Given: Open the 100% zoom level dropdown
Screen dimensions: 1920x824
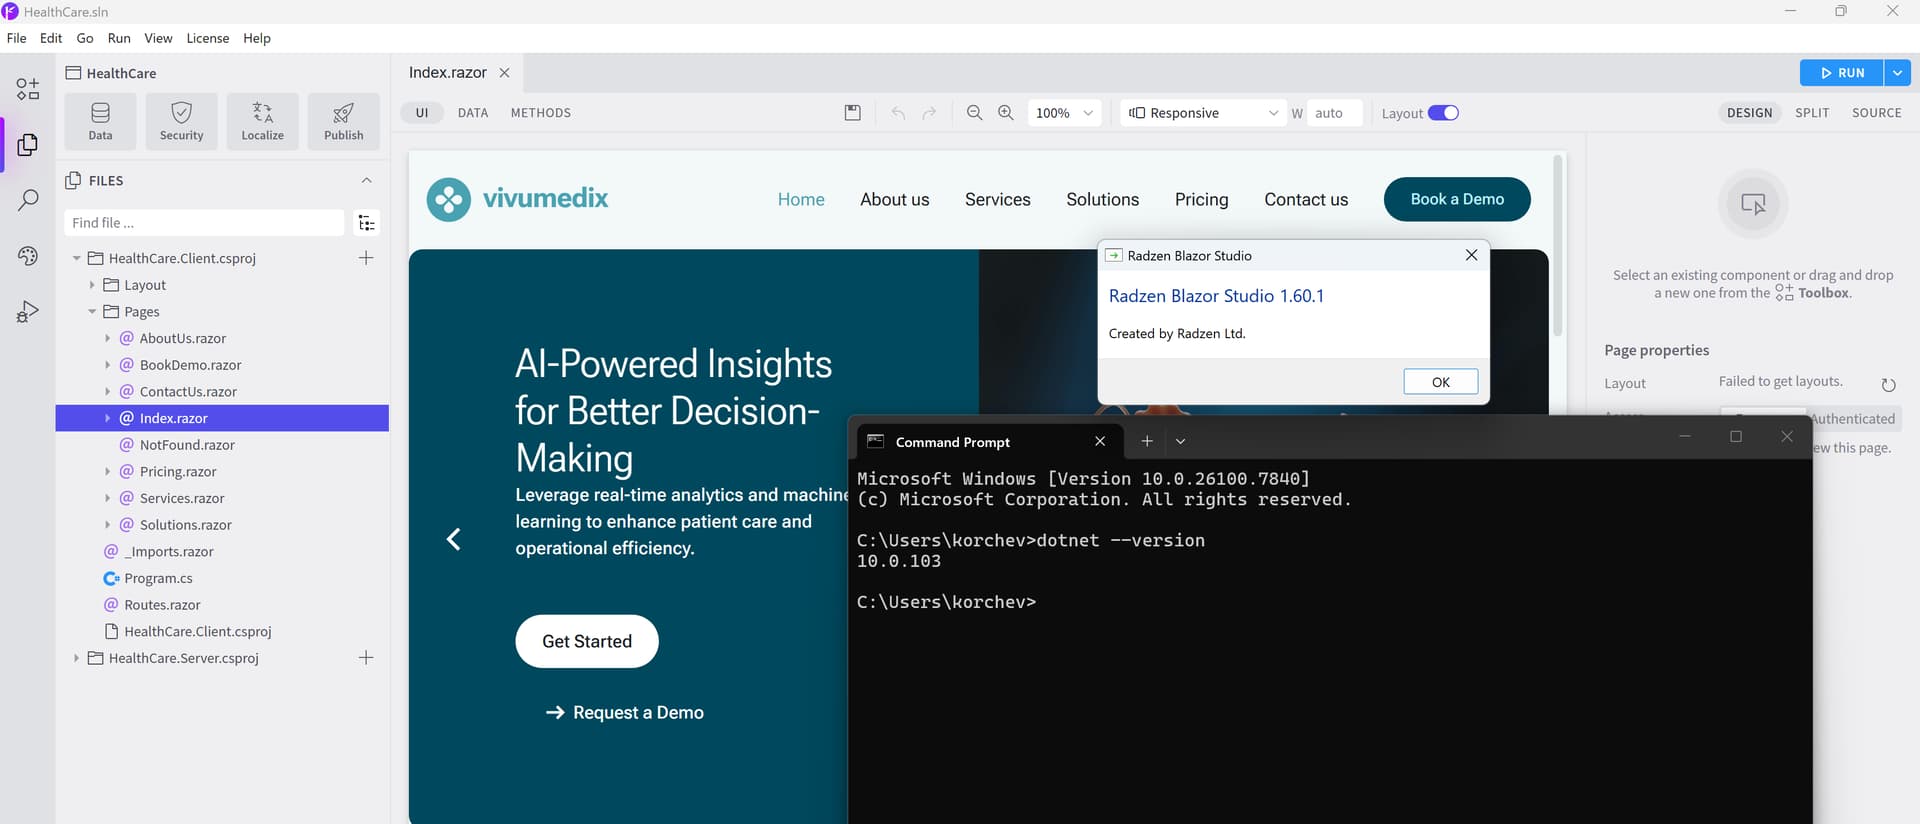Looking at the screenshot, I should [x=1064, y=113].
